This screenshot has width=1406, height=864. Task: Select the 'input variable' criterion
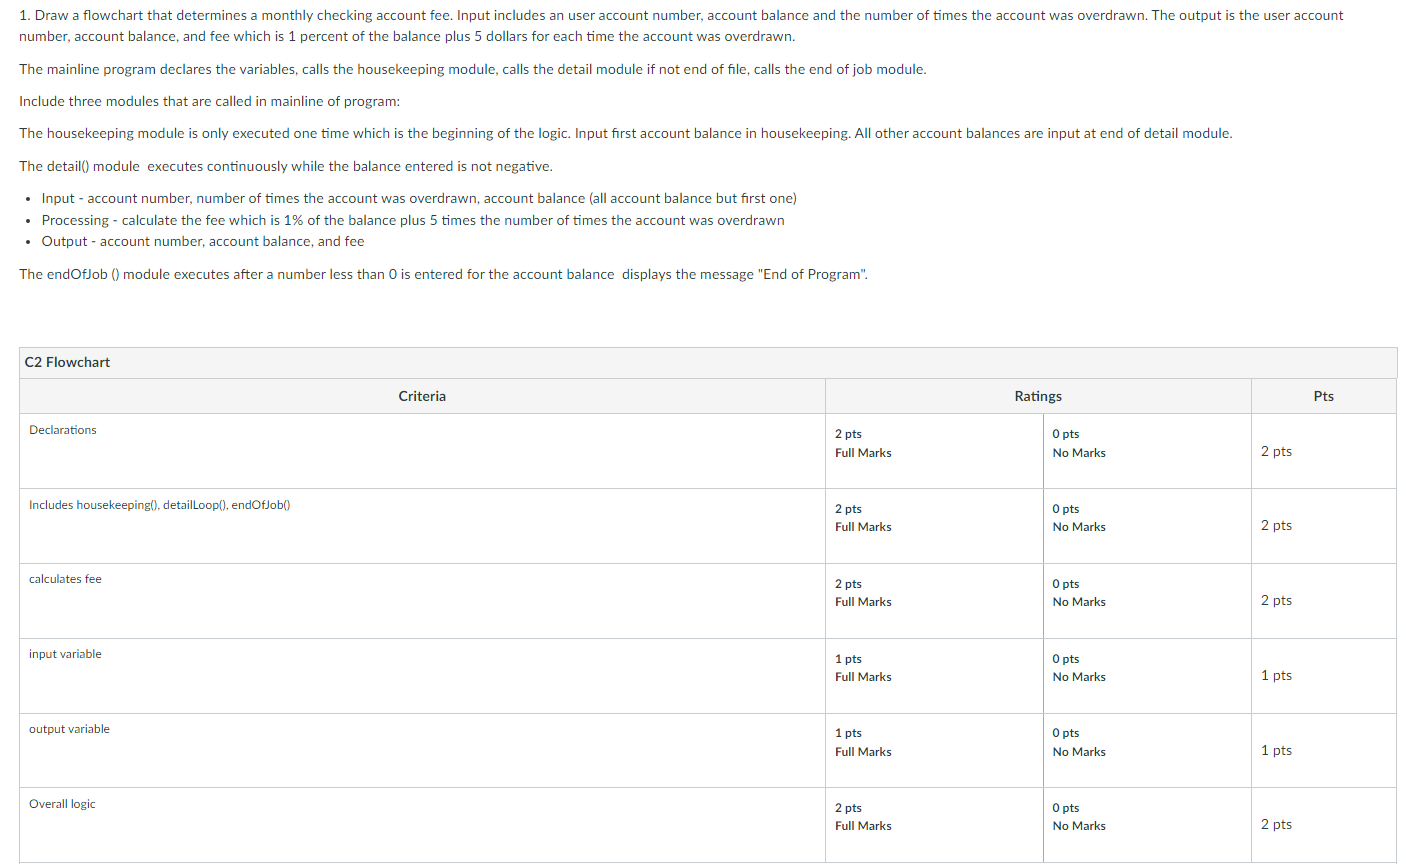pos(65,654)
